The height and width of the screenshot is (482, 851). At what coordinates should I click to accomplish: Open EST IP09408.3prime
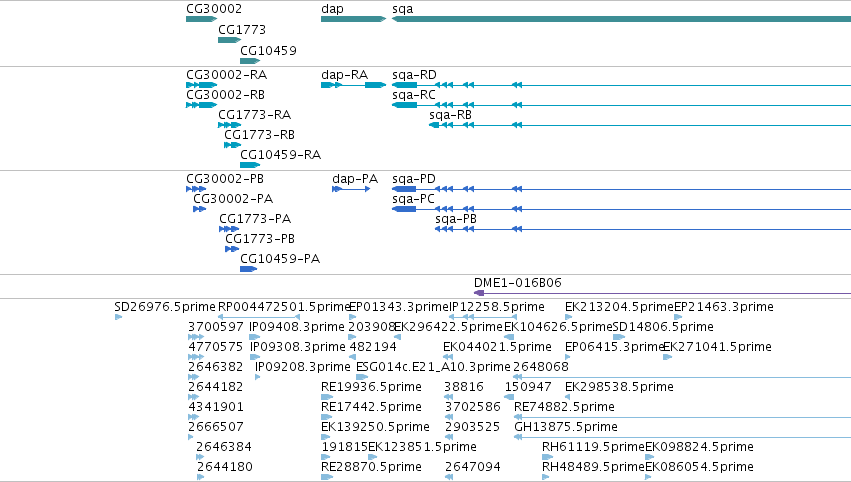pos(297,327)
